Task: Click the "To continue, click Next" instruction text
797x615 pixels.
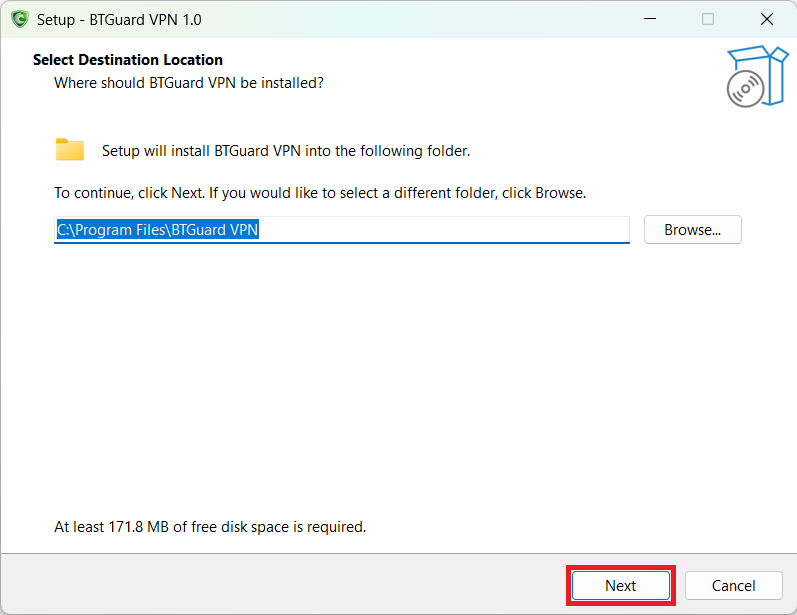Action: pyautogui.click(x=319, y=192)
